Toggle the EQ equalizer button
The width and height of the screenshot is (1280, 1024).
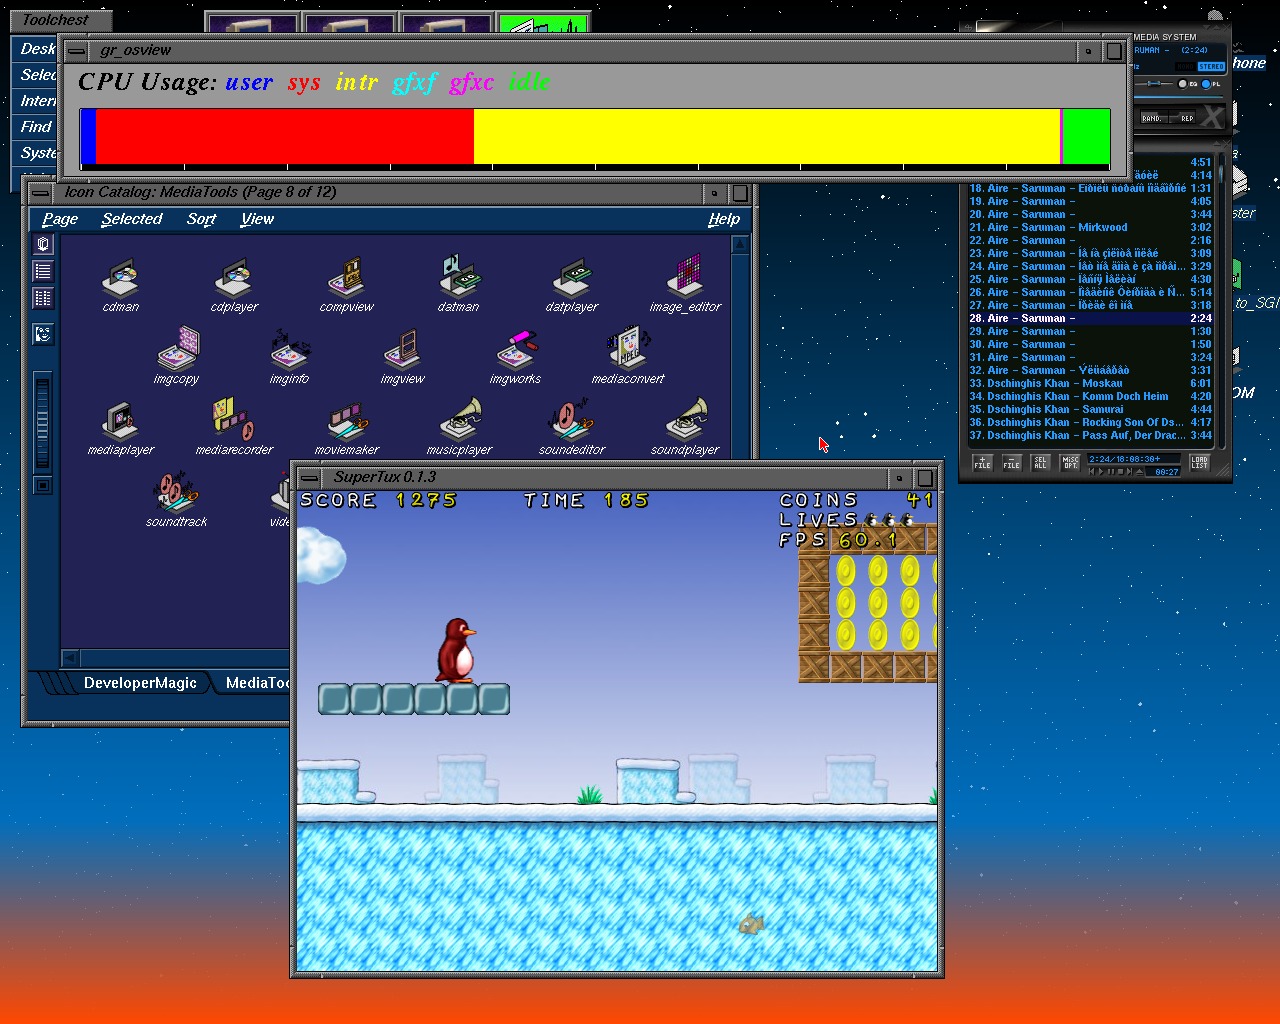1183,84
